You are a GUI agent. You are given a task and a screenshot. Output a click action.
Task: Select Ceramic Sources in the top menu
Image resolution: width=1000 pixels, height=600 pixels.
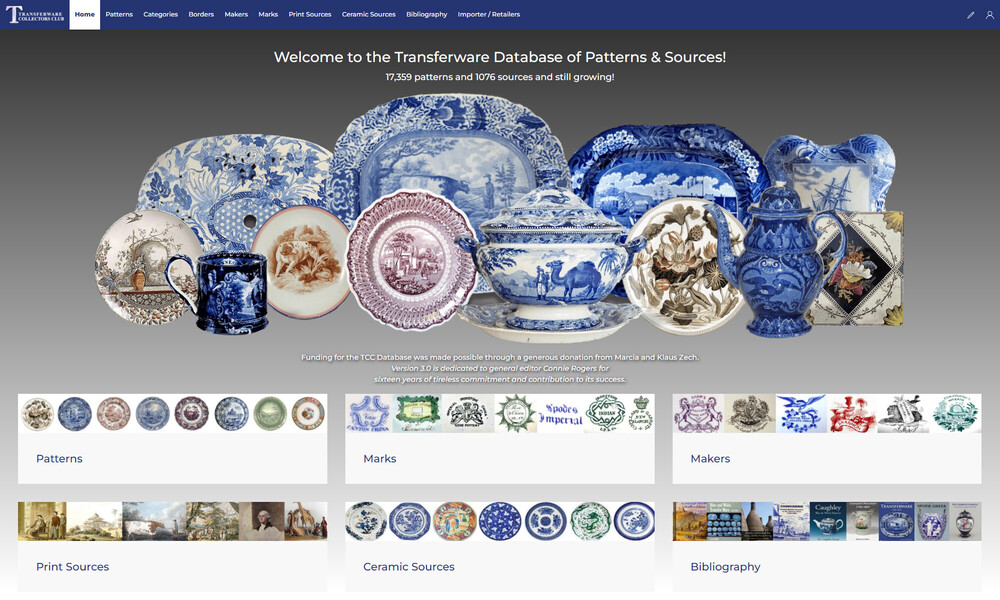[369, 15]
